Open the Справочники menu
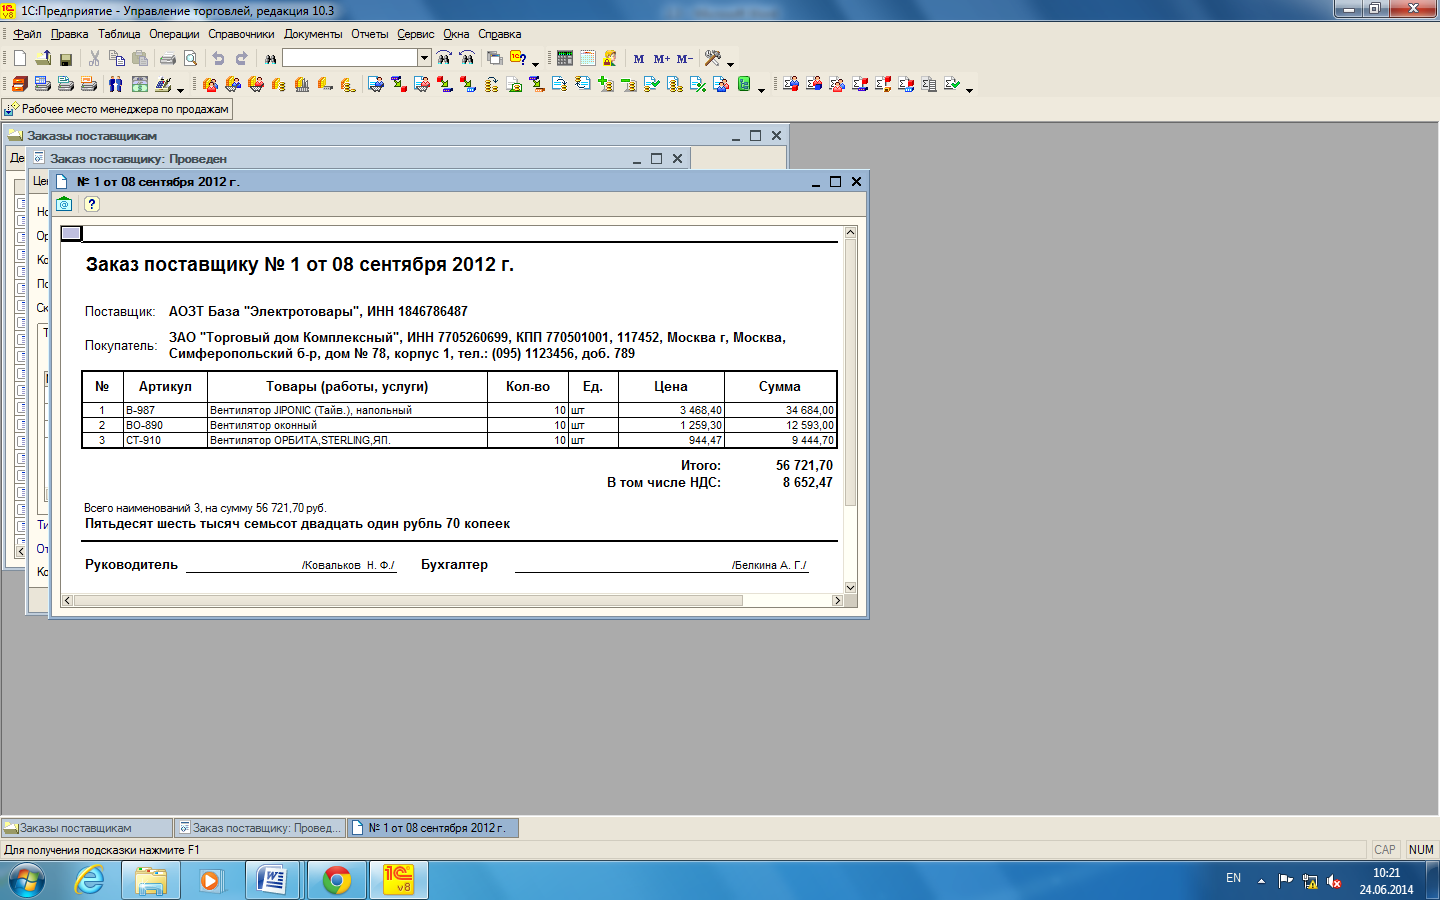 coord(241,34)
